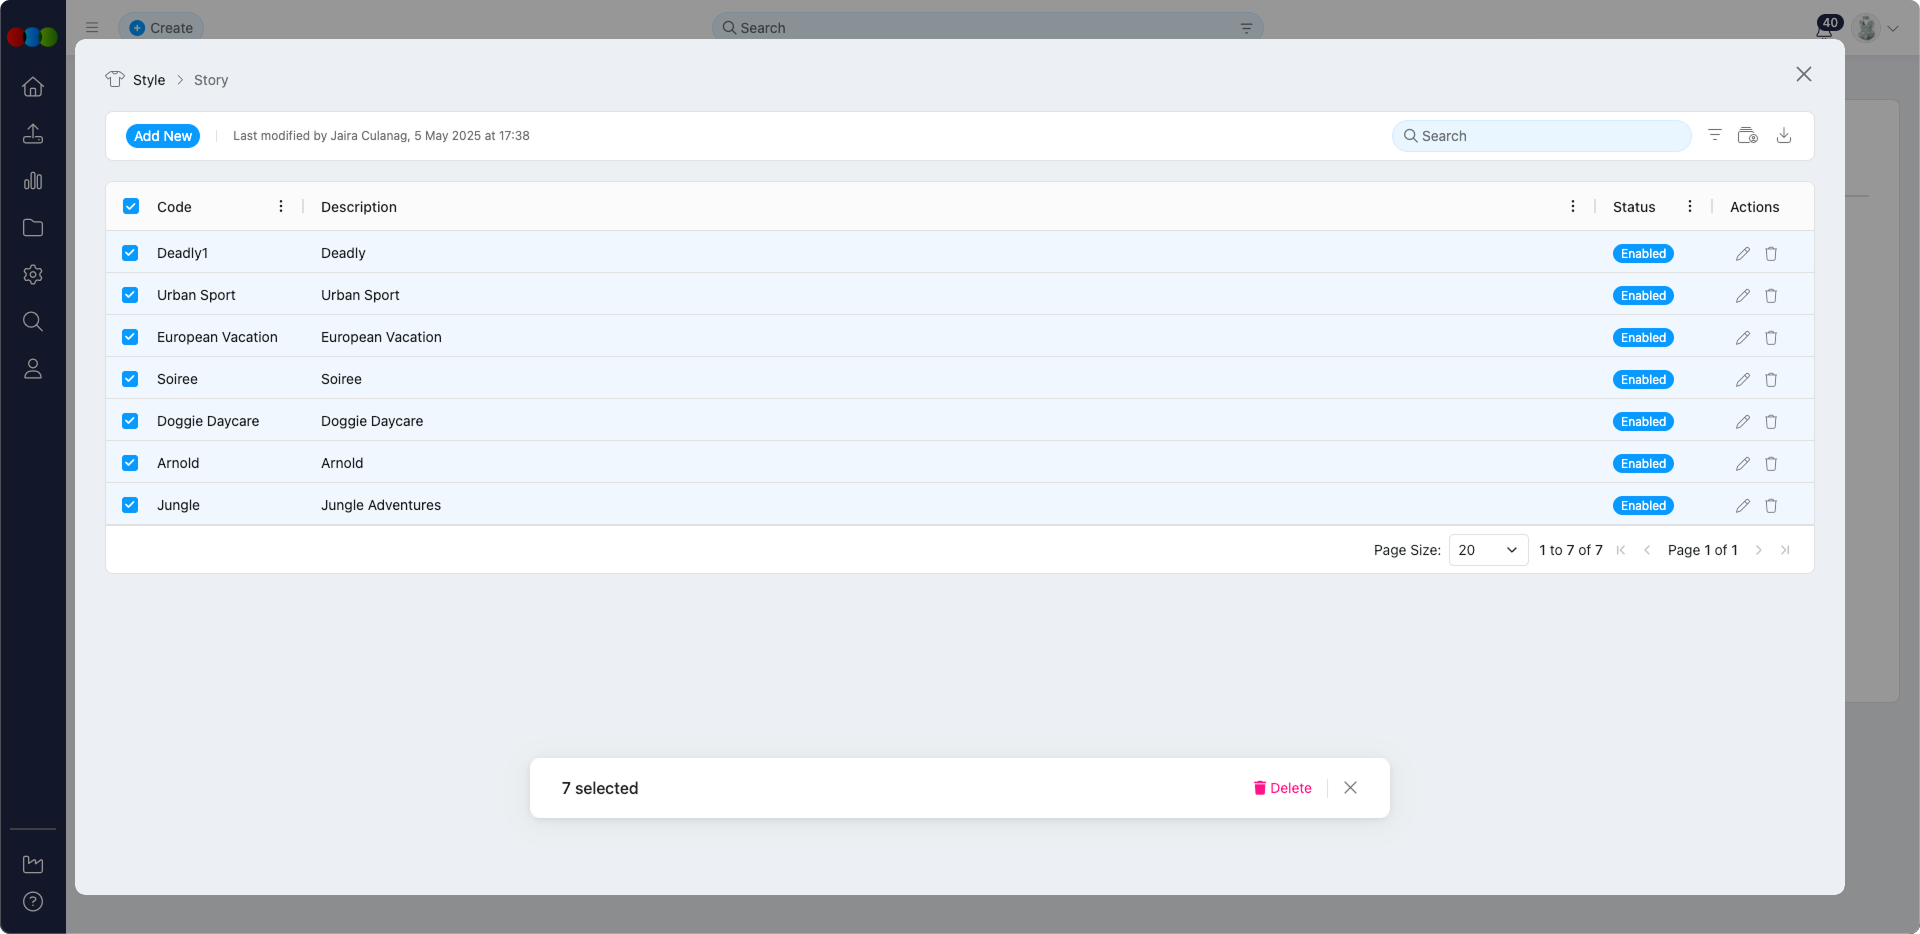Screen dimensions: 1920x934
Task: Select the Users icon in the sidebar
Action: (33, 369)
